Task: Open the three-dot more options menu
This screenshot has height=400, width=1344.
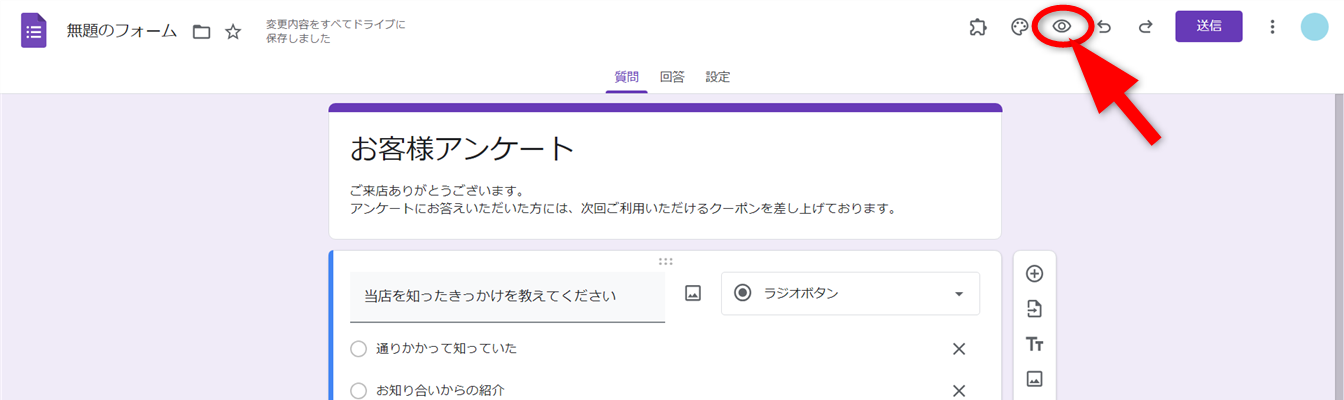Action: (1272, 27)
